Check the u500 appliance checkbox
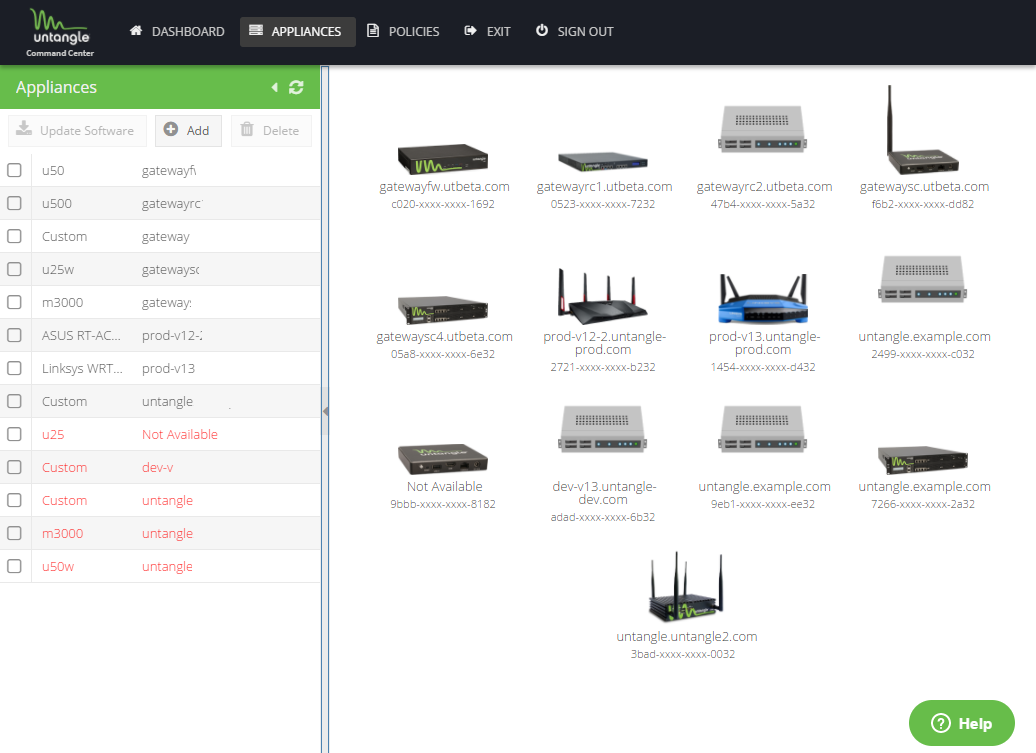This screenshot has width=1036, height=753. point(15,203)
